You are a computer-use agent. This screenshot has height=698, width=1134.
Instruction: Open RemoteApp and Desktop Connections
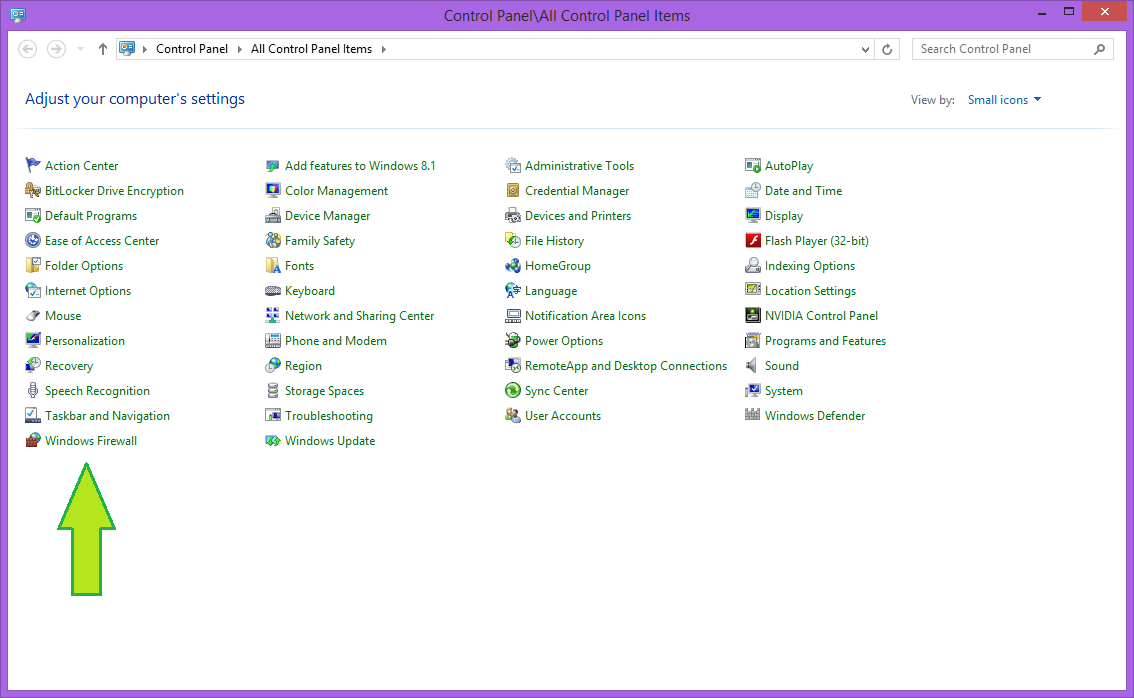click(x=626, y=366)
